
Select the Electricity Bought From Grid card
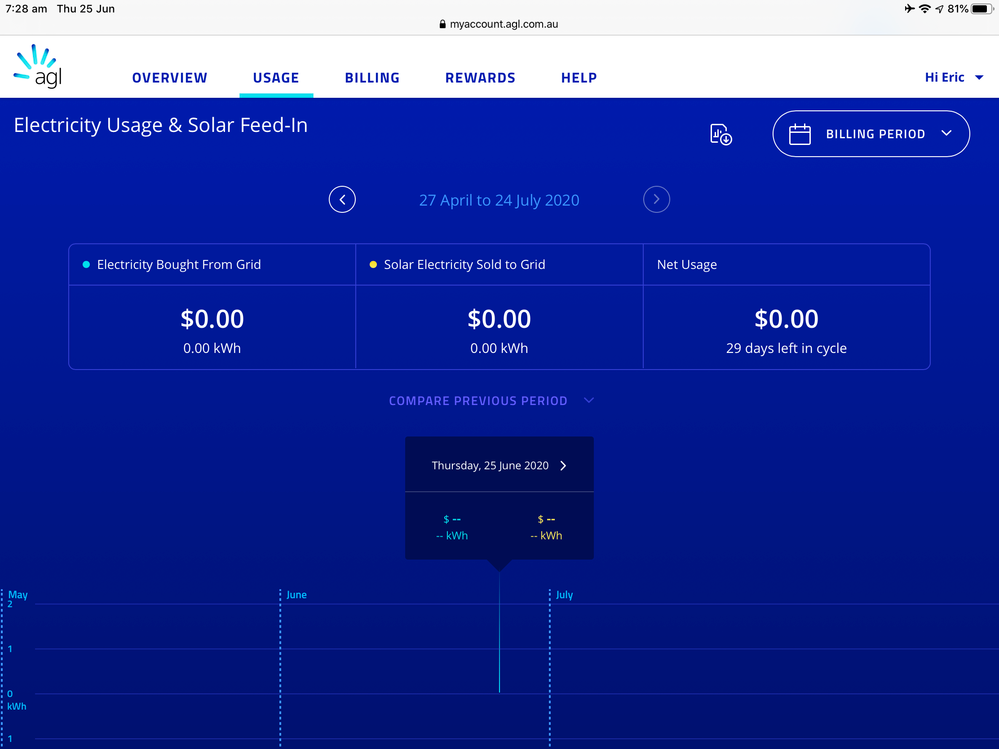[212, 307]
